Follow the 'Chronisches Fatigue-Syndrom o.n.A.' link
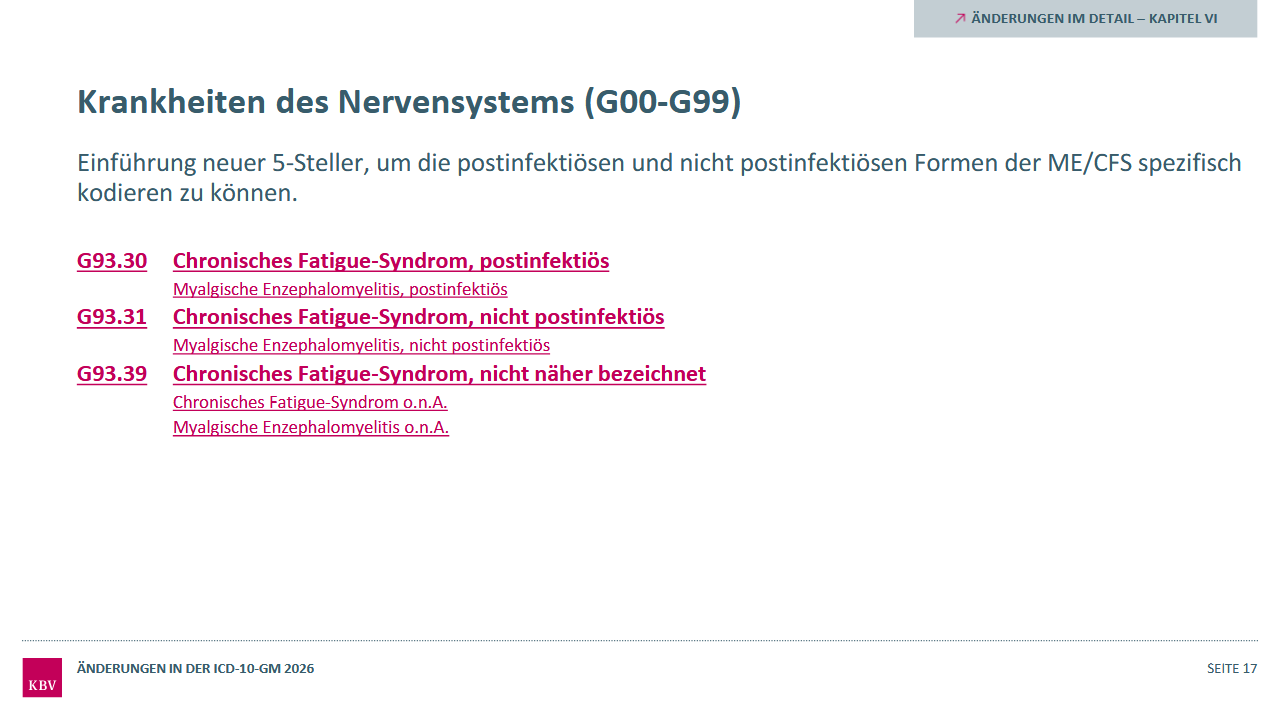 (x=310, y=402)
